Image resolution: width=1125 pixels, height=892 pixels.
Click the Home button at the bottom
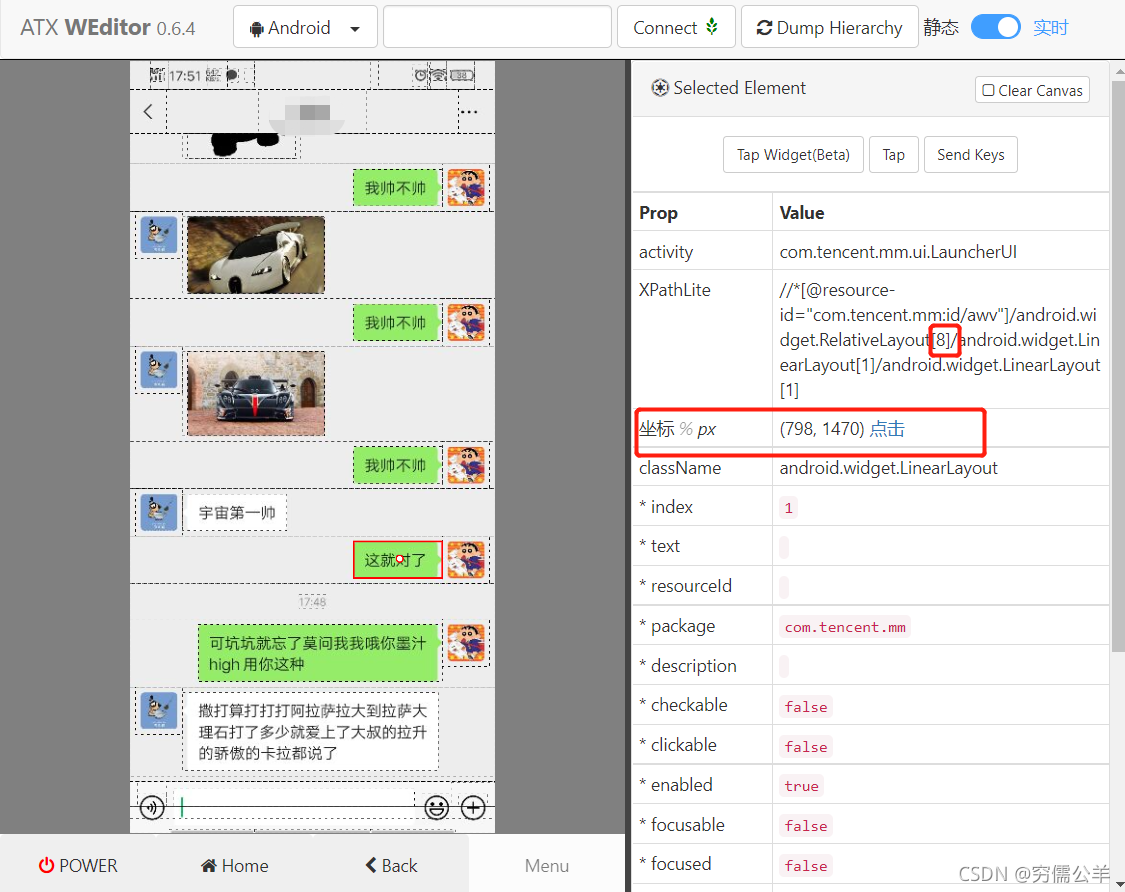(x=235, y=865)
